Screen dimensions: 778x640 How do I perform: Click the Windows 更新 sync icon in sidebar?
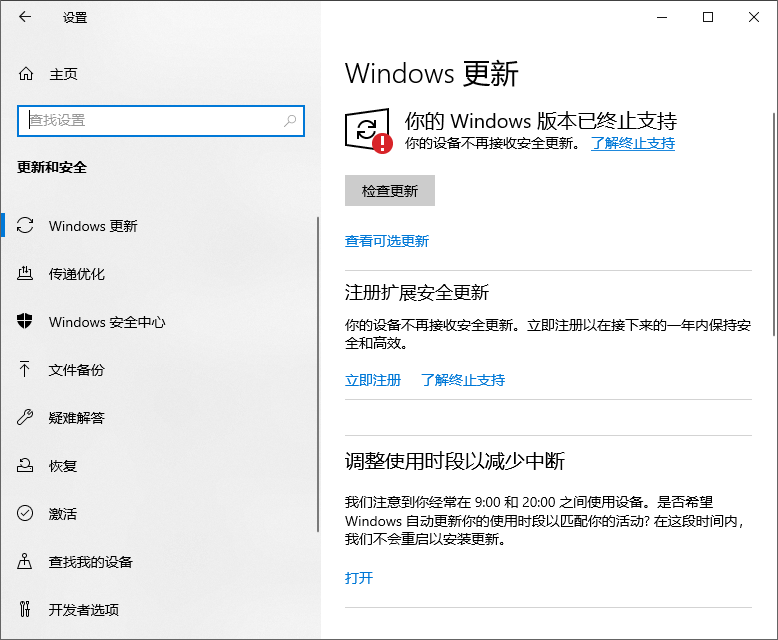[25, 226]
